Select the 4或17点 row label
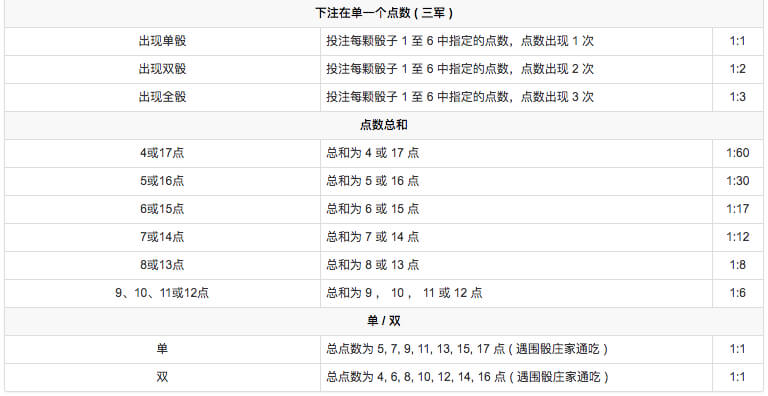768x396 pixels. tap(162, 153)
